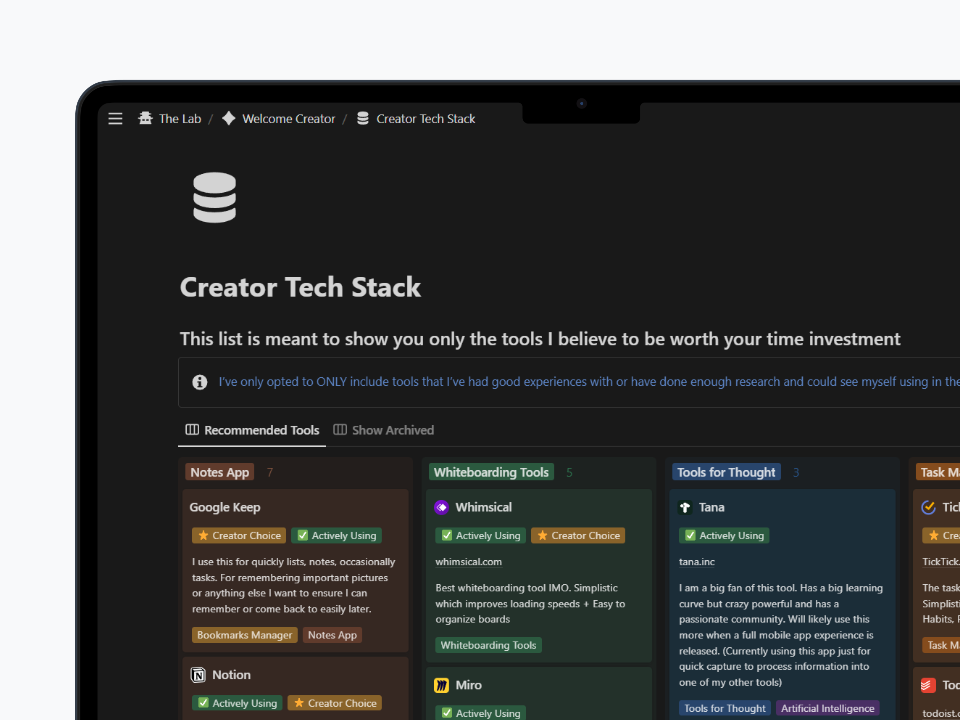Screen dimensions: 960x720
Task: Click the checkmark on Whimsical's Actively Using tag
Action: [x=447, y=536]
